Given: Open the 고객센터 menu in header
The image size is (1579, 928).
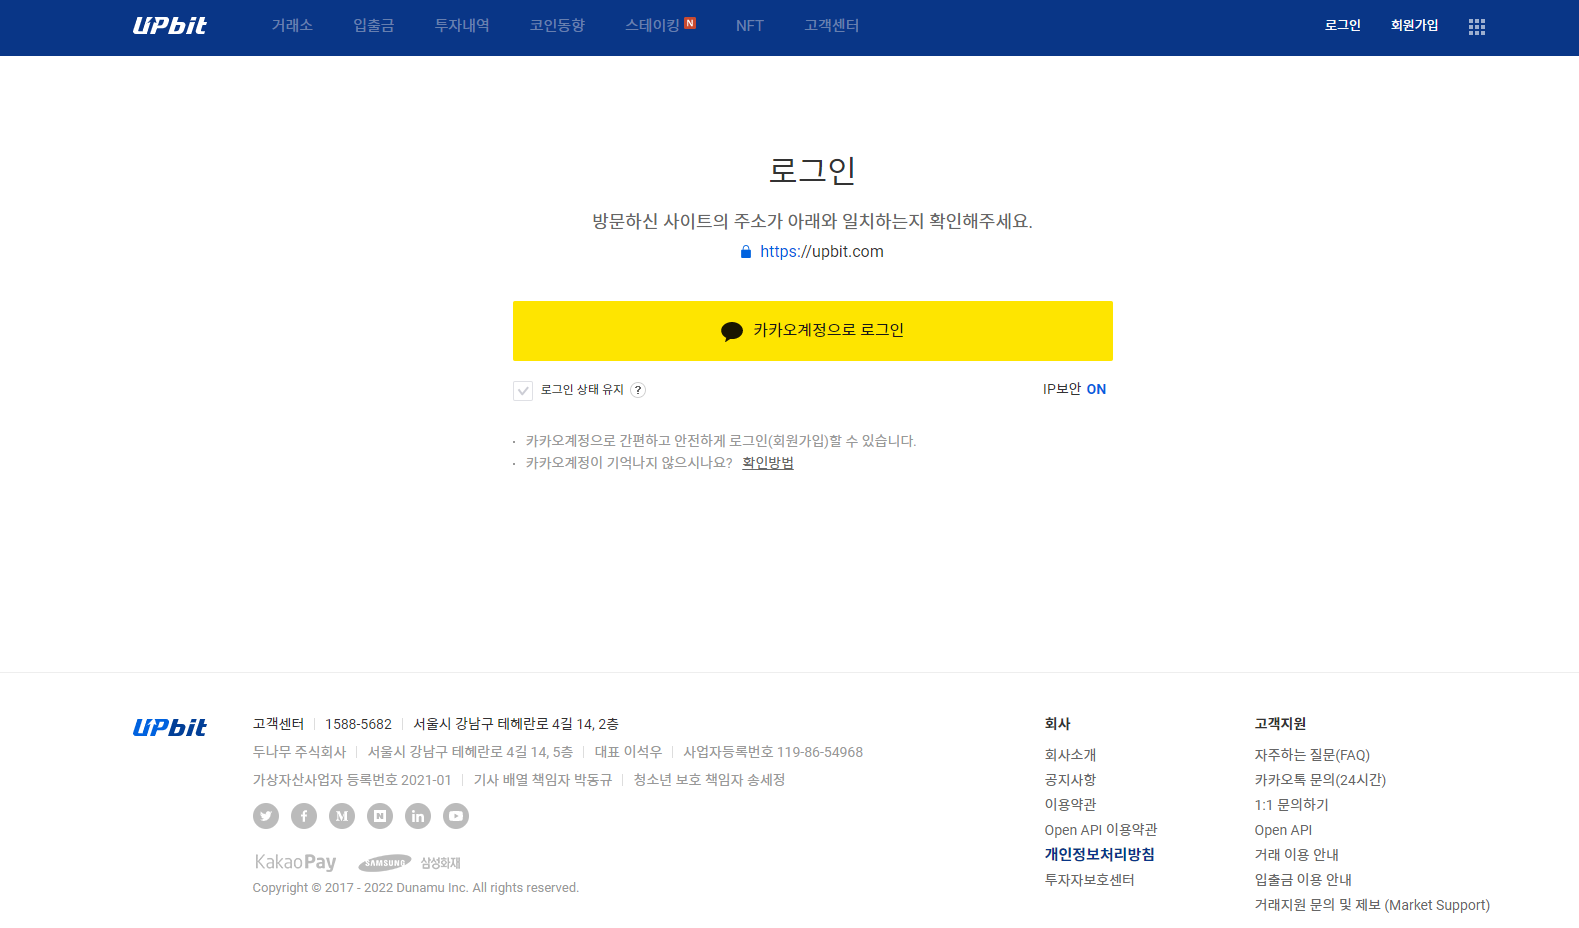Looking at the screenshot, I should [832, 26].
